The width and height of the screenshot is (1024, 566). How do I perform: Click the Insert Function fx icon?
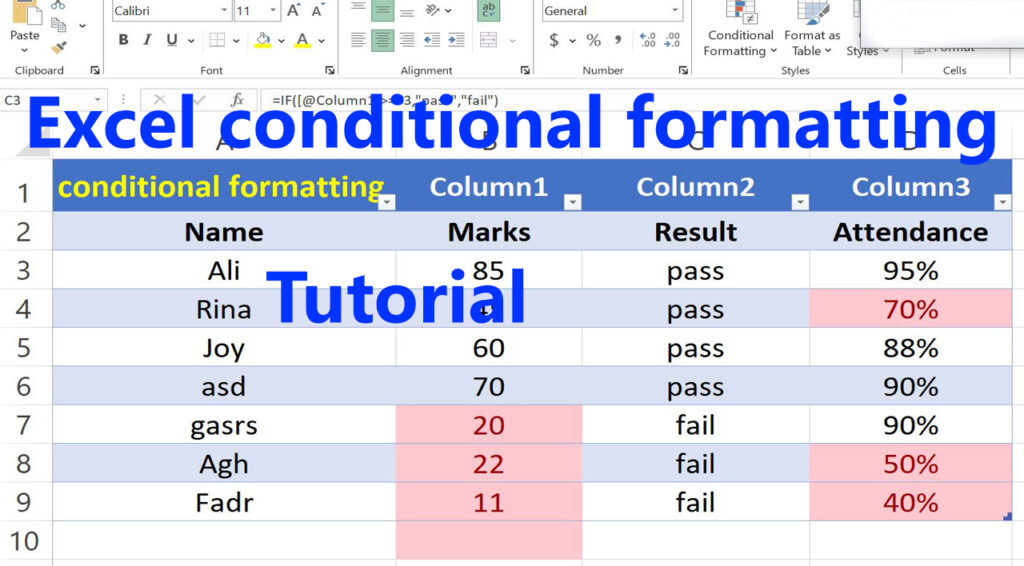[237, 100]
